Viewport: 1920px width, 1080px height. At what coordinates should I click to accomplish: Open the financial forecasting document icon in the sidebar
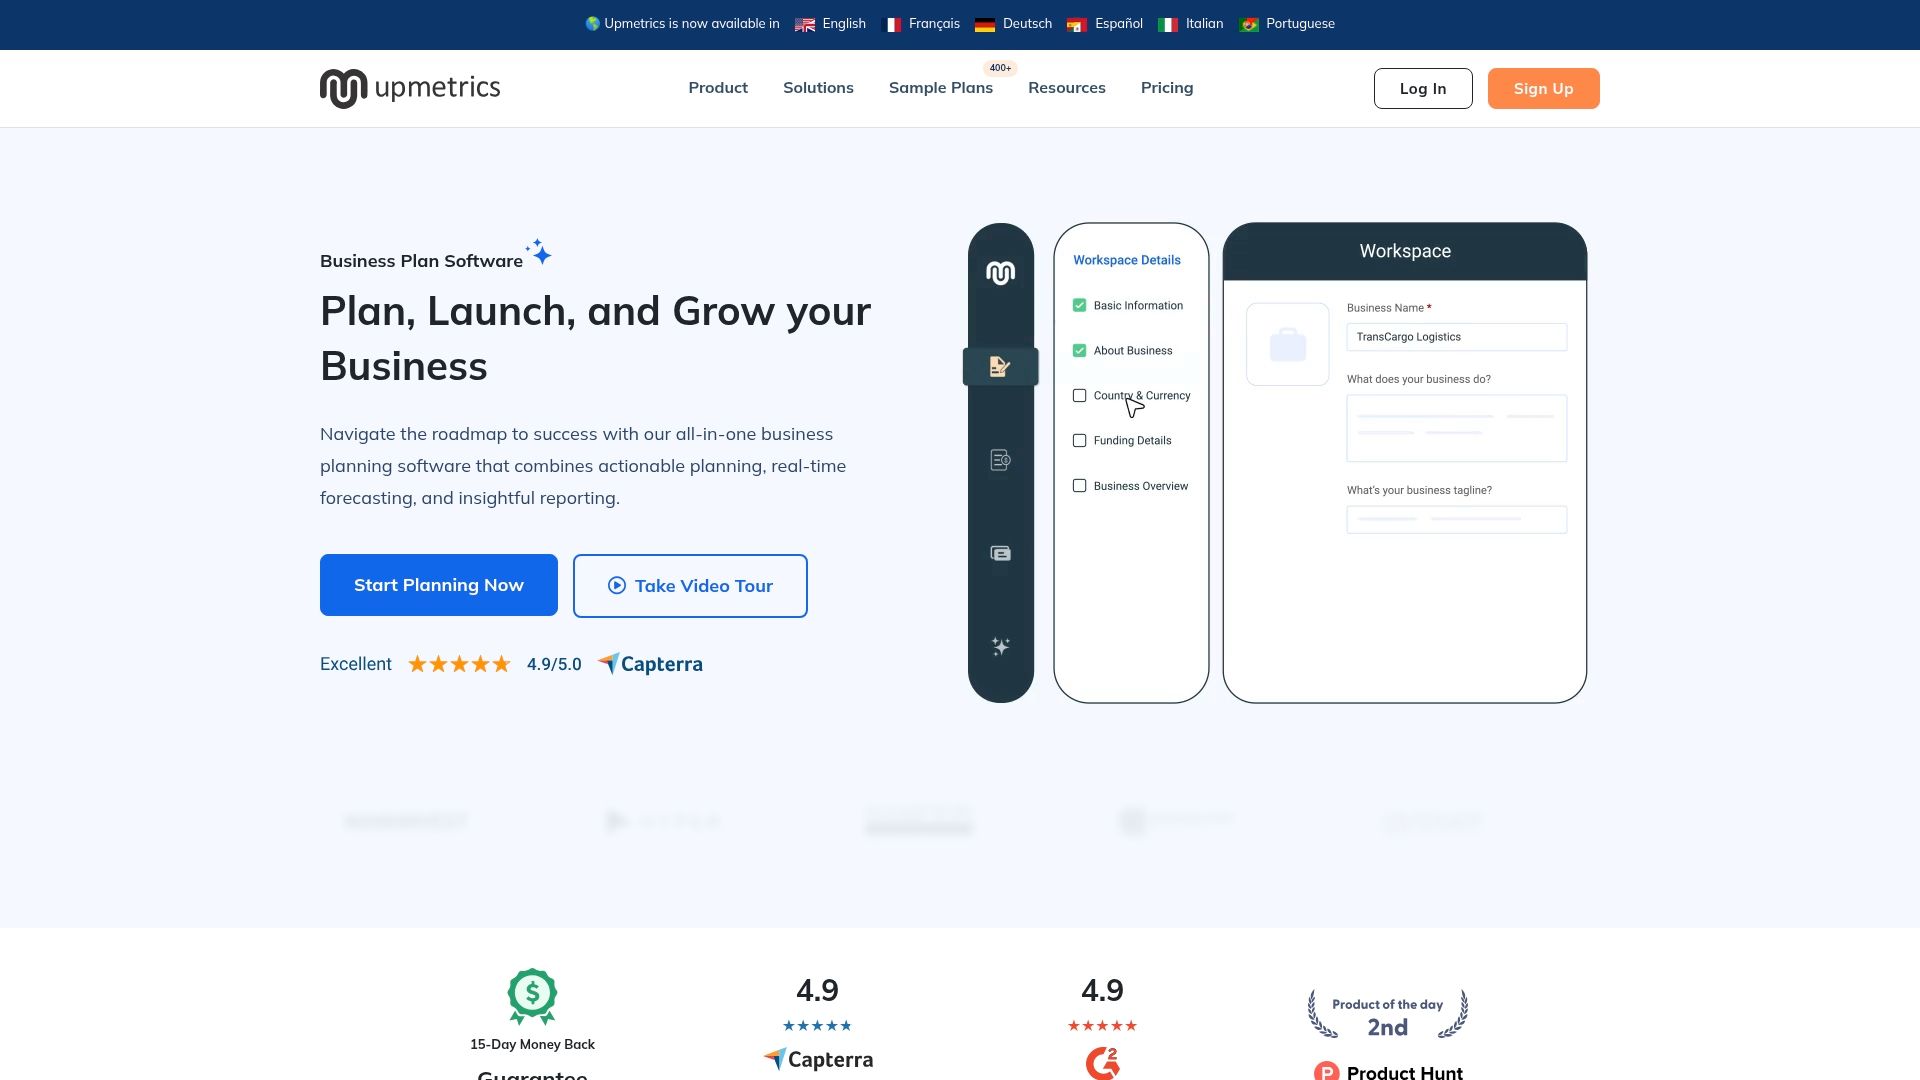pyautogui.click(x=999, y=459)
